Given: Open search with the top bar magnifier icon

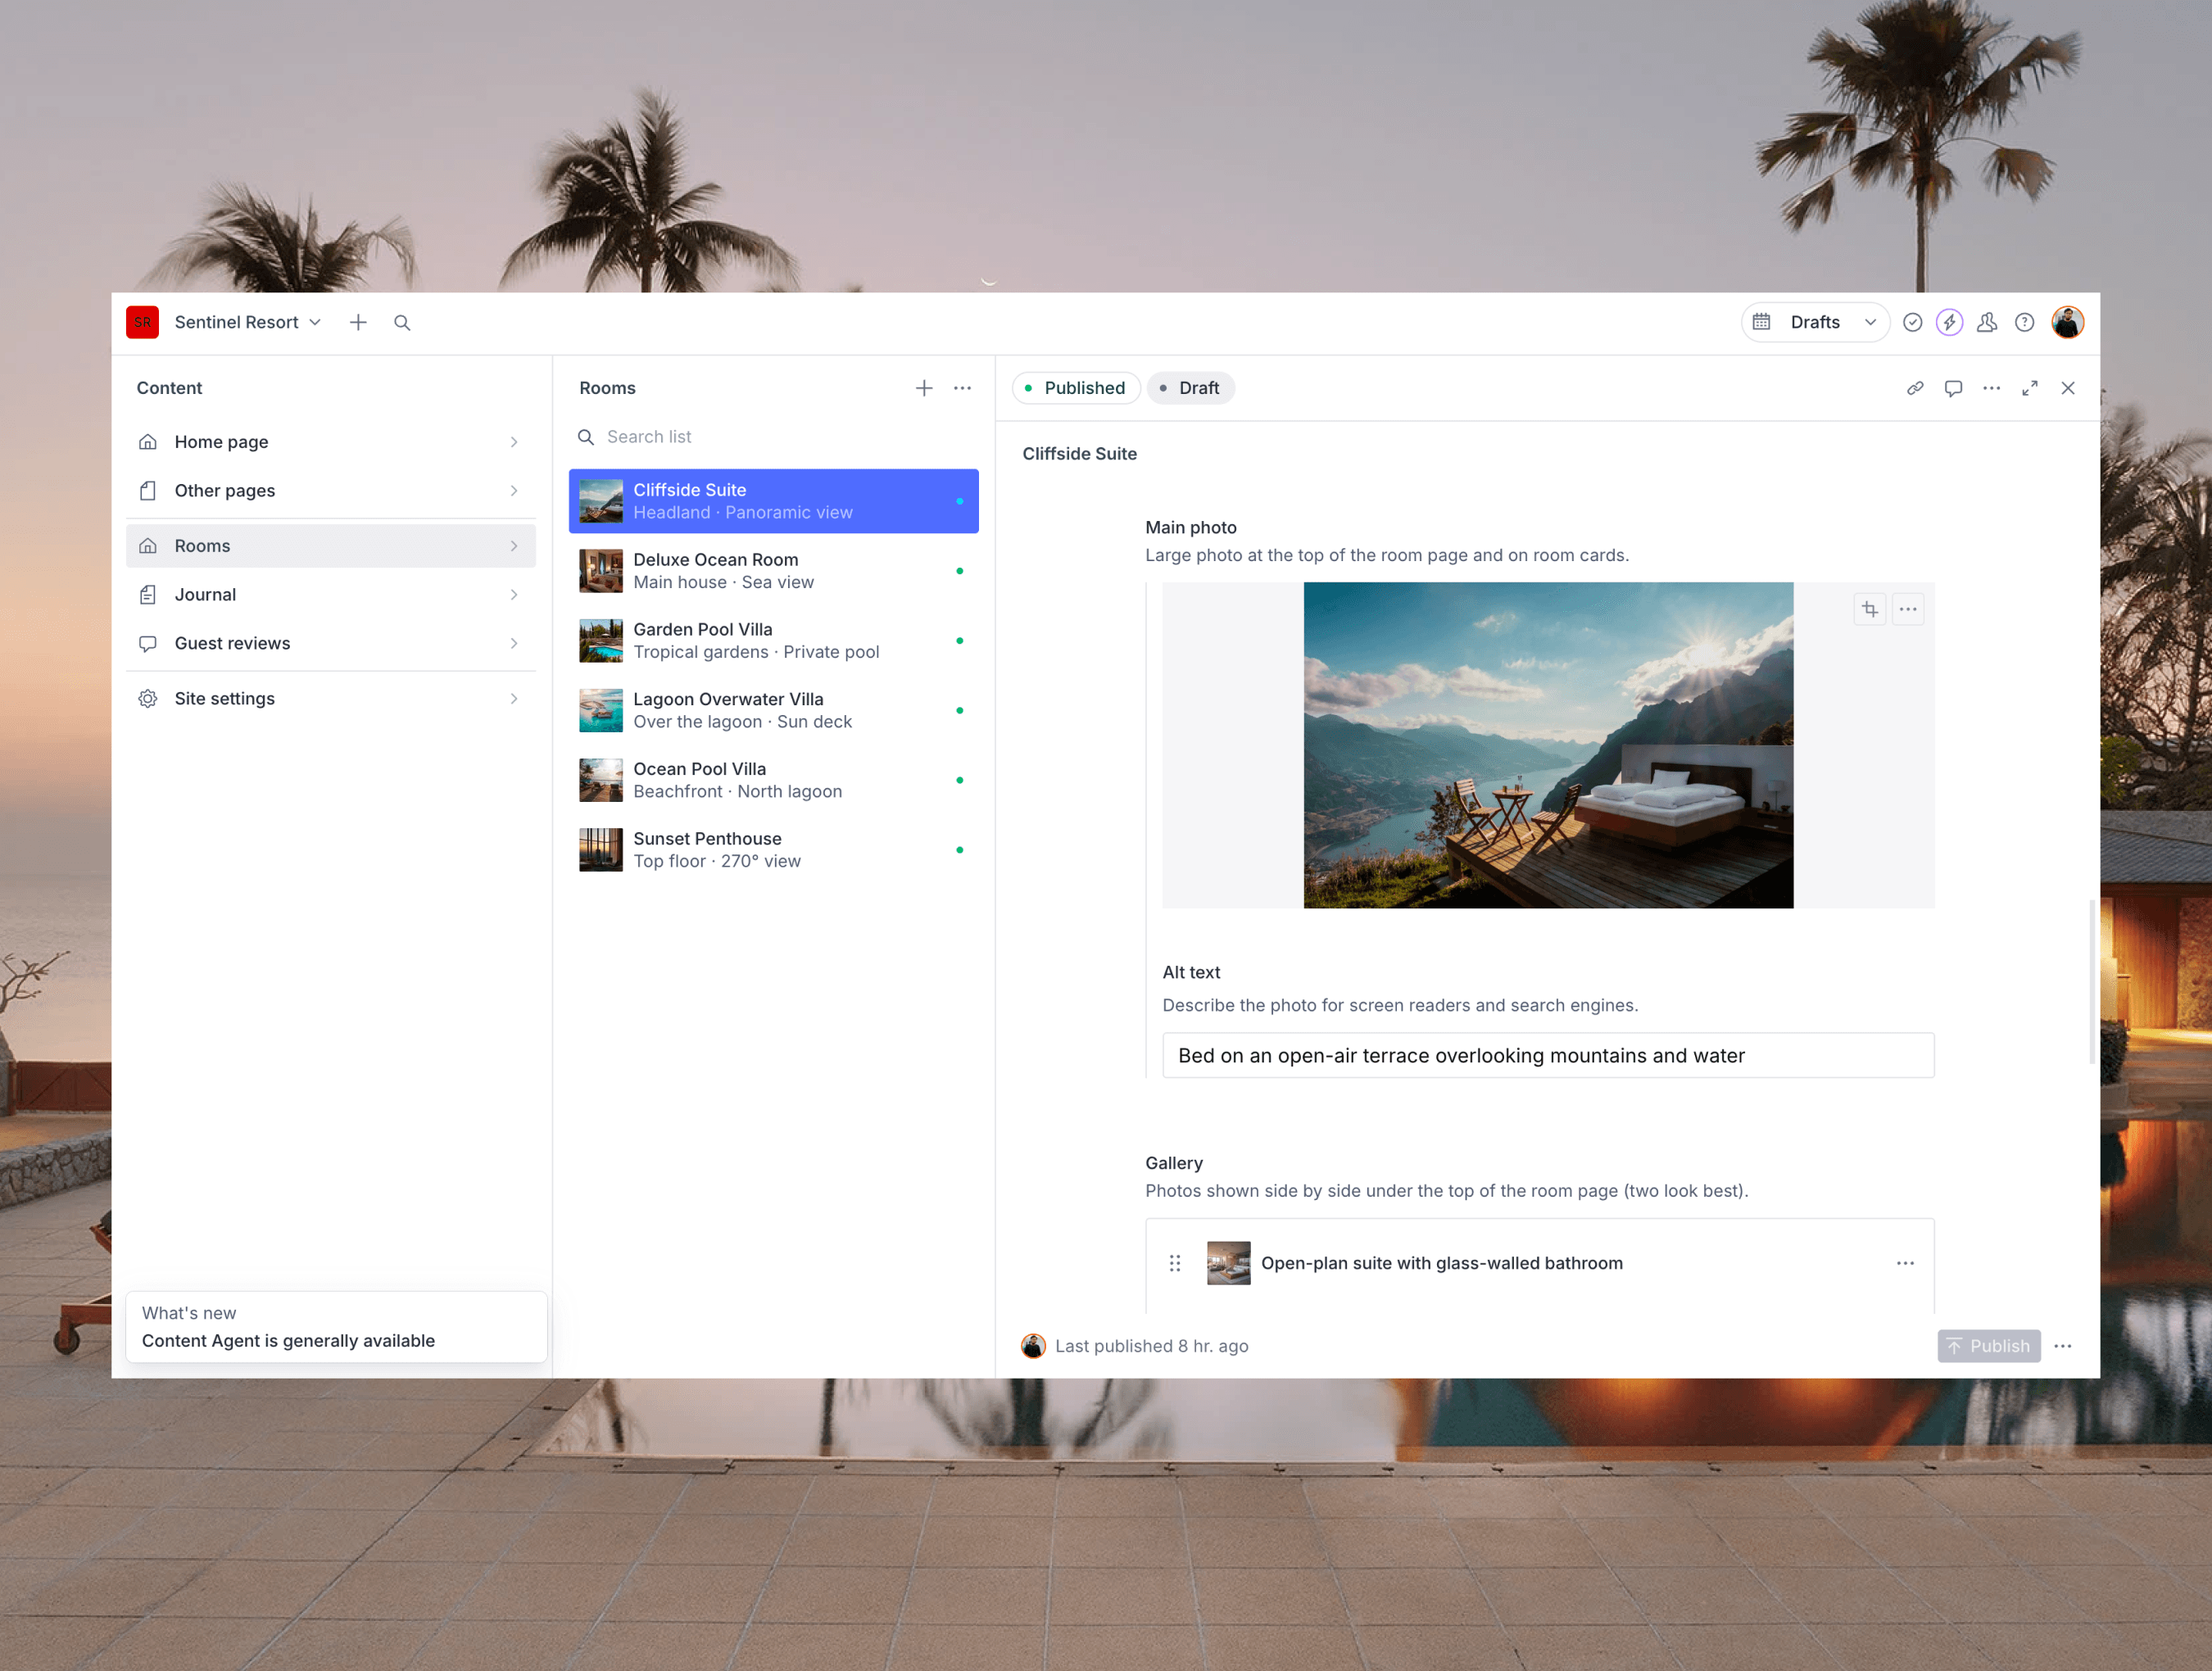Looking at the screenshot, I should click(x=402, y=322).
